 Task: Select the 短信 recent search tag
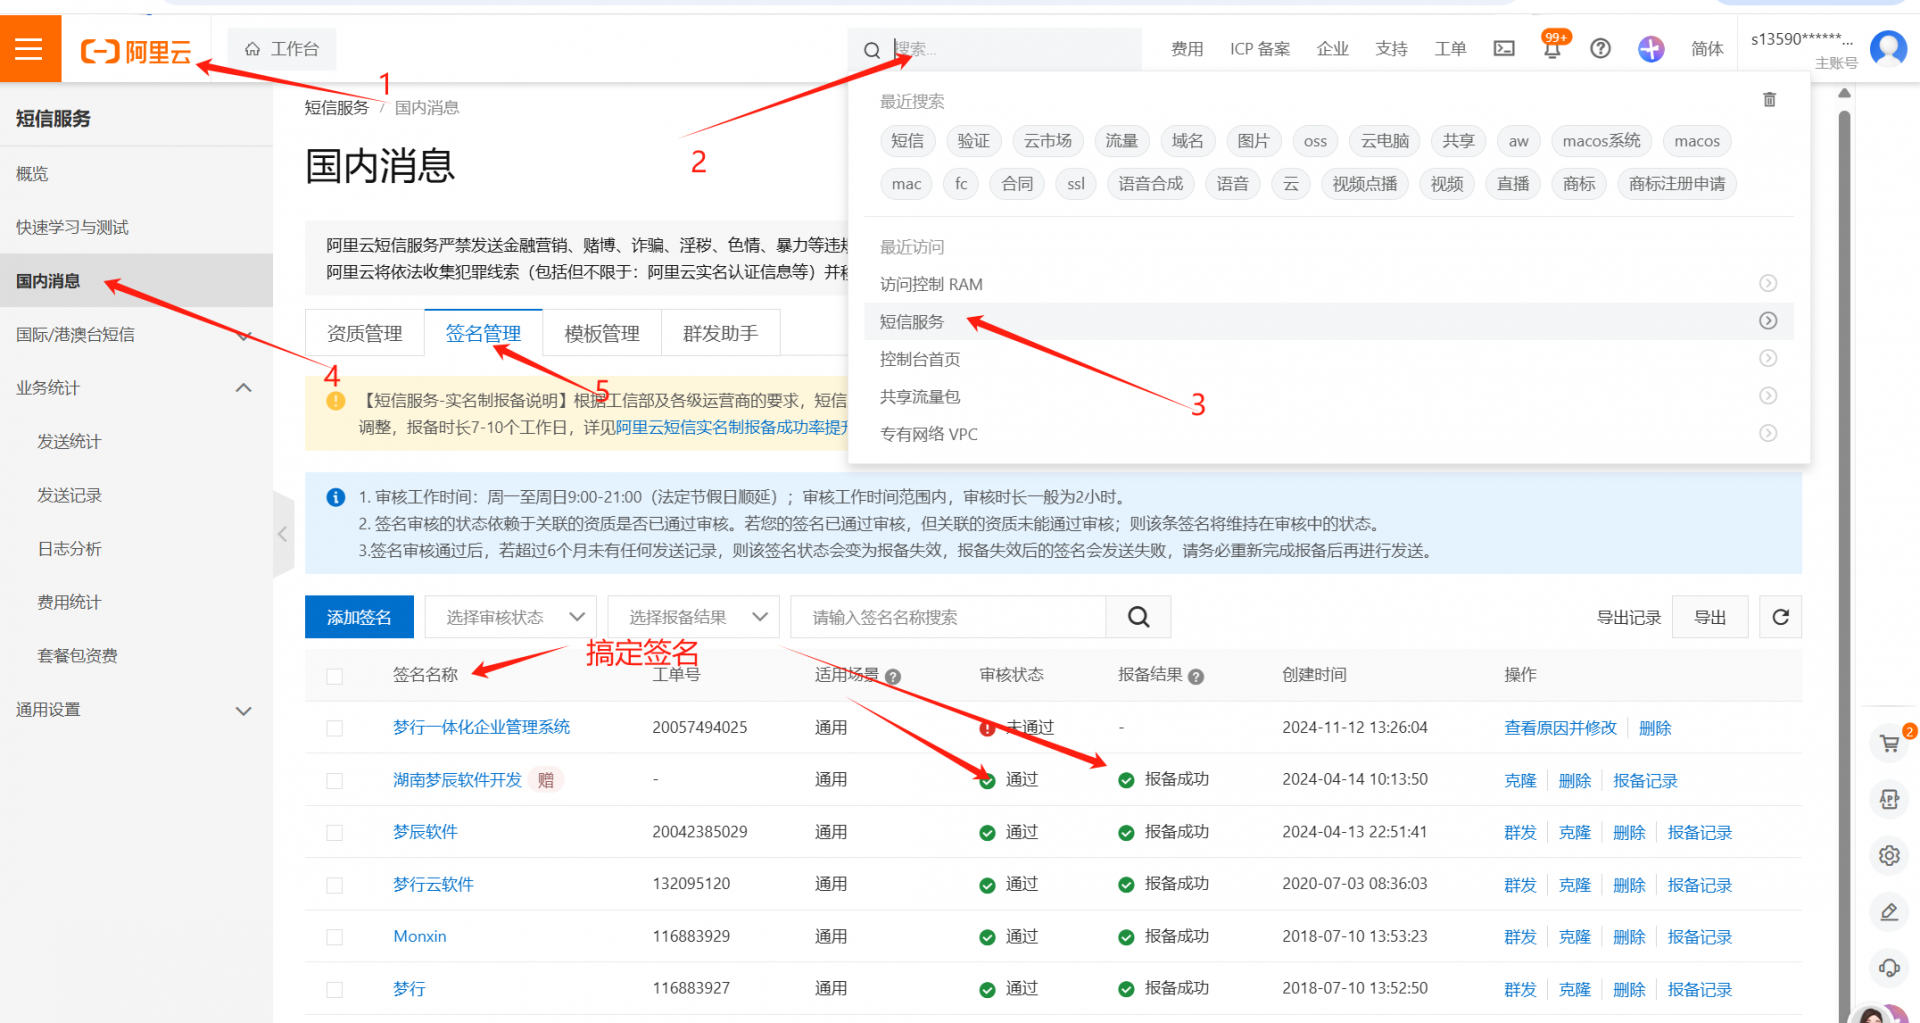[x=907, y=141]
